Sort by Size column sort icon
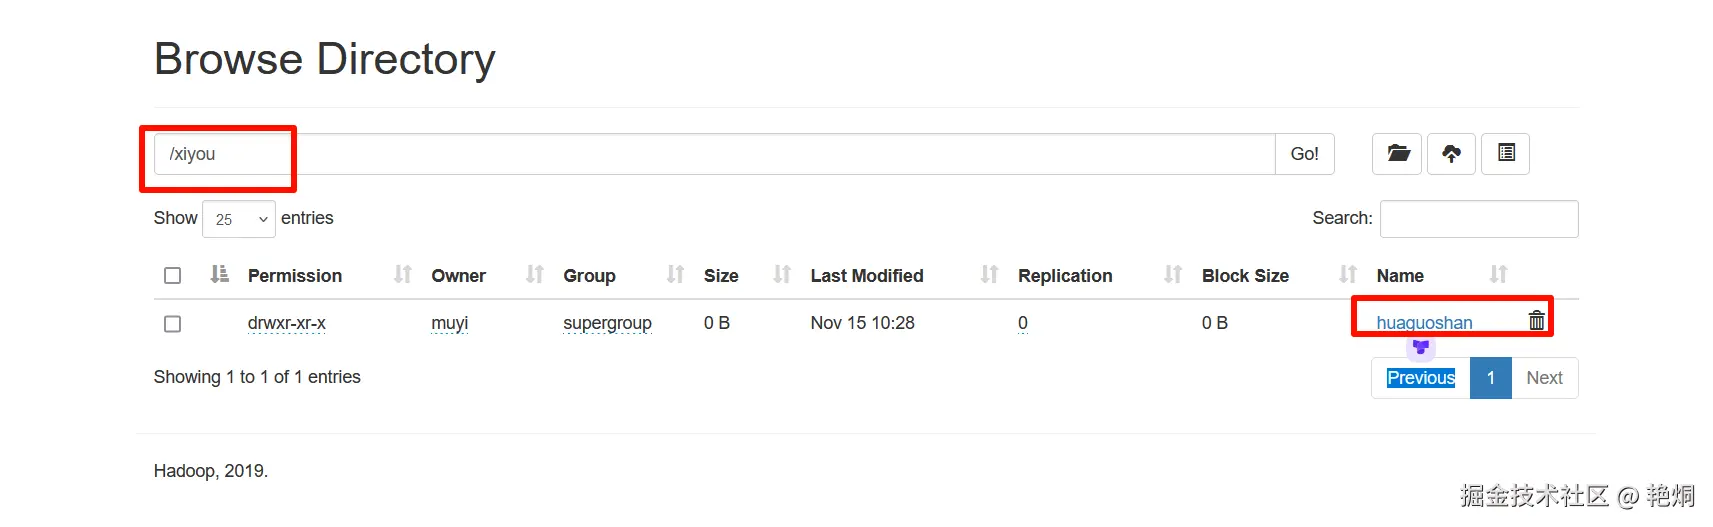Viewport: 1713px width, 527px height. 782,275
